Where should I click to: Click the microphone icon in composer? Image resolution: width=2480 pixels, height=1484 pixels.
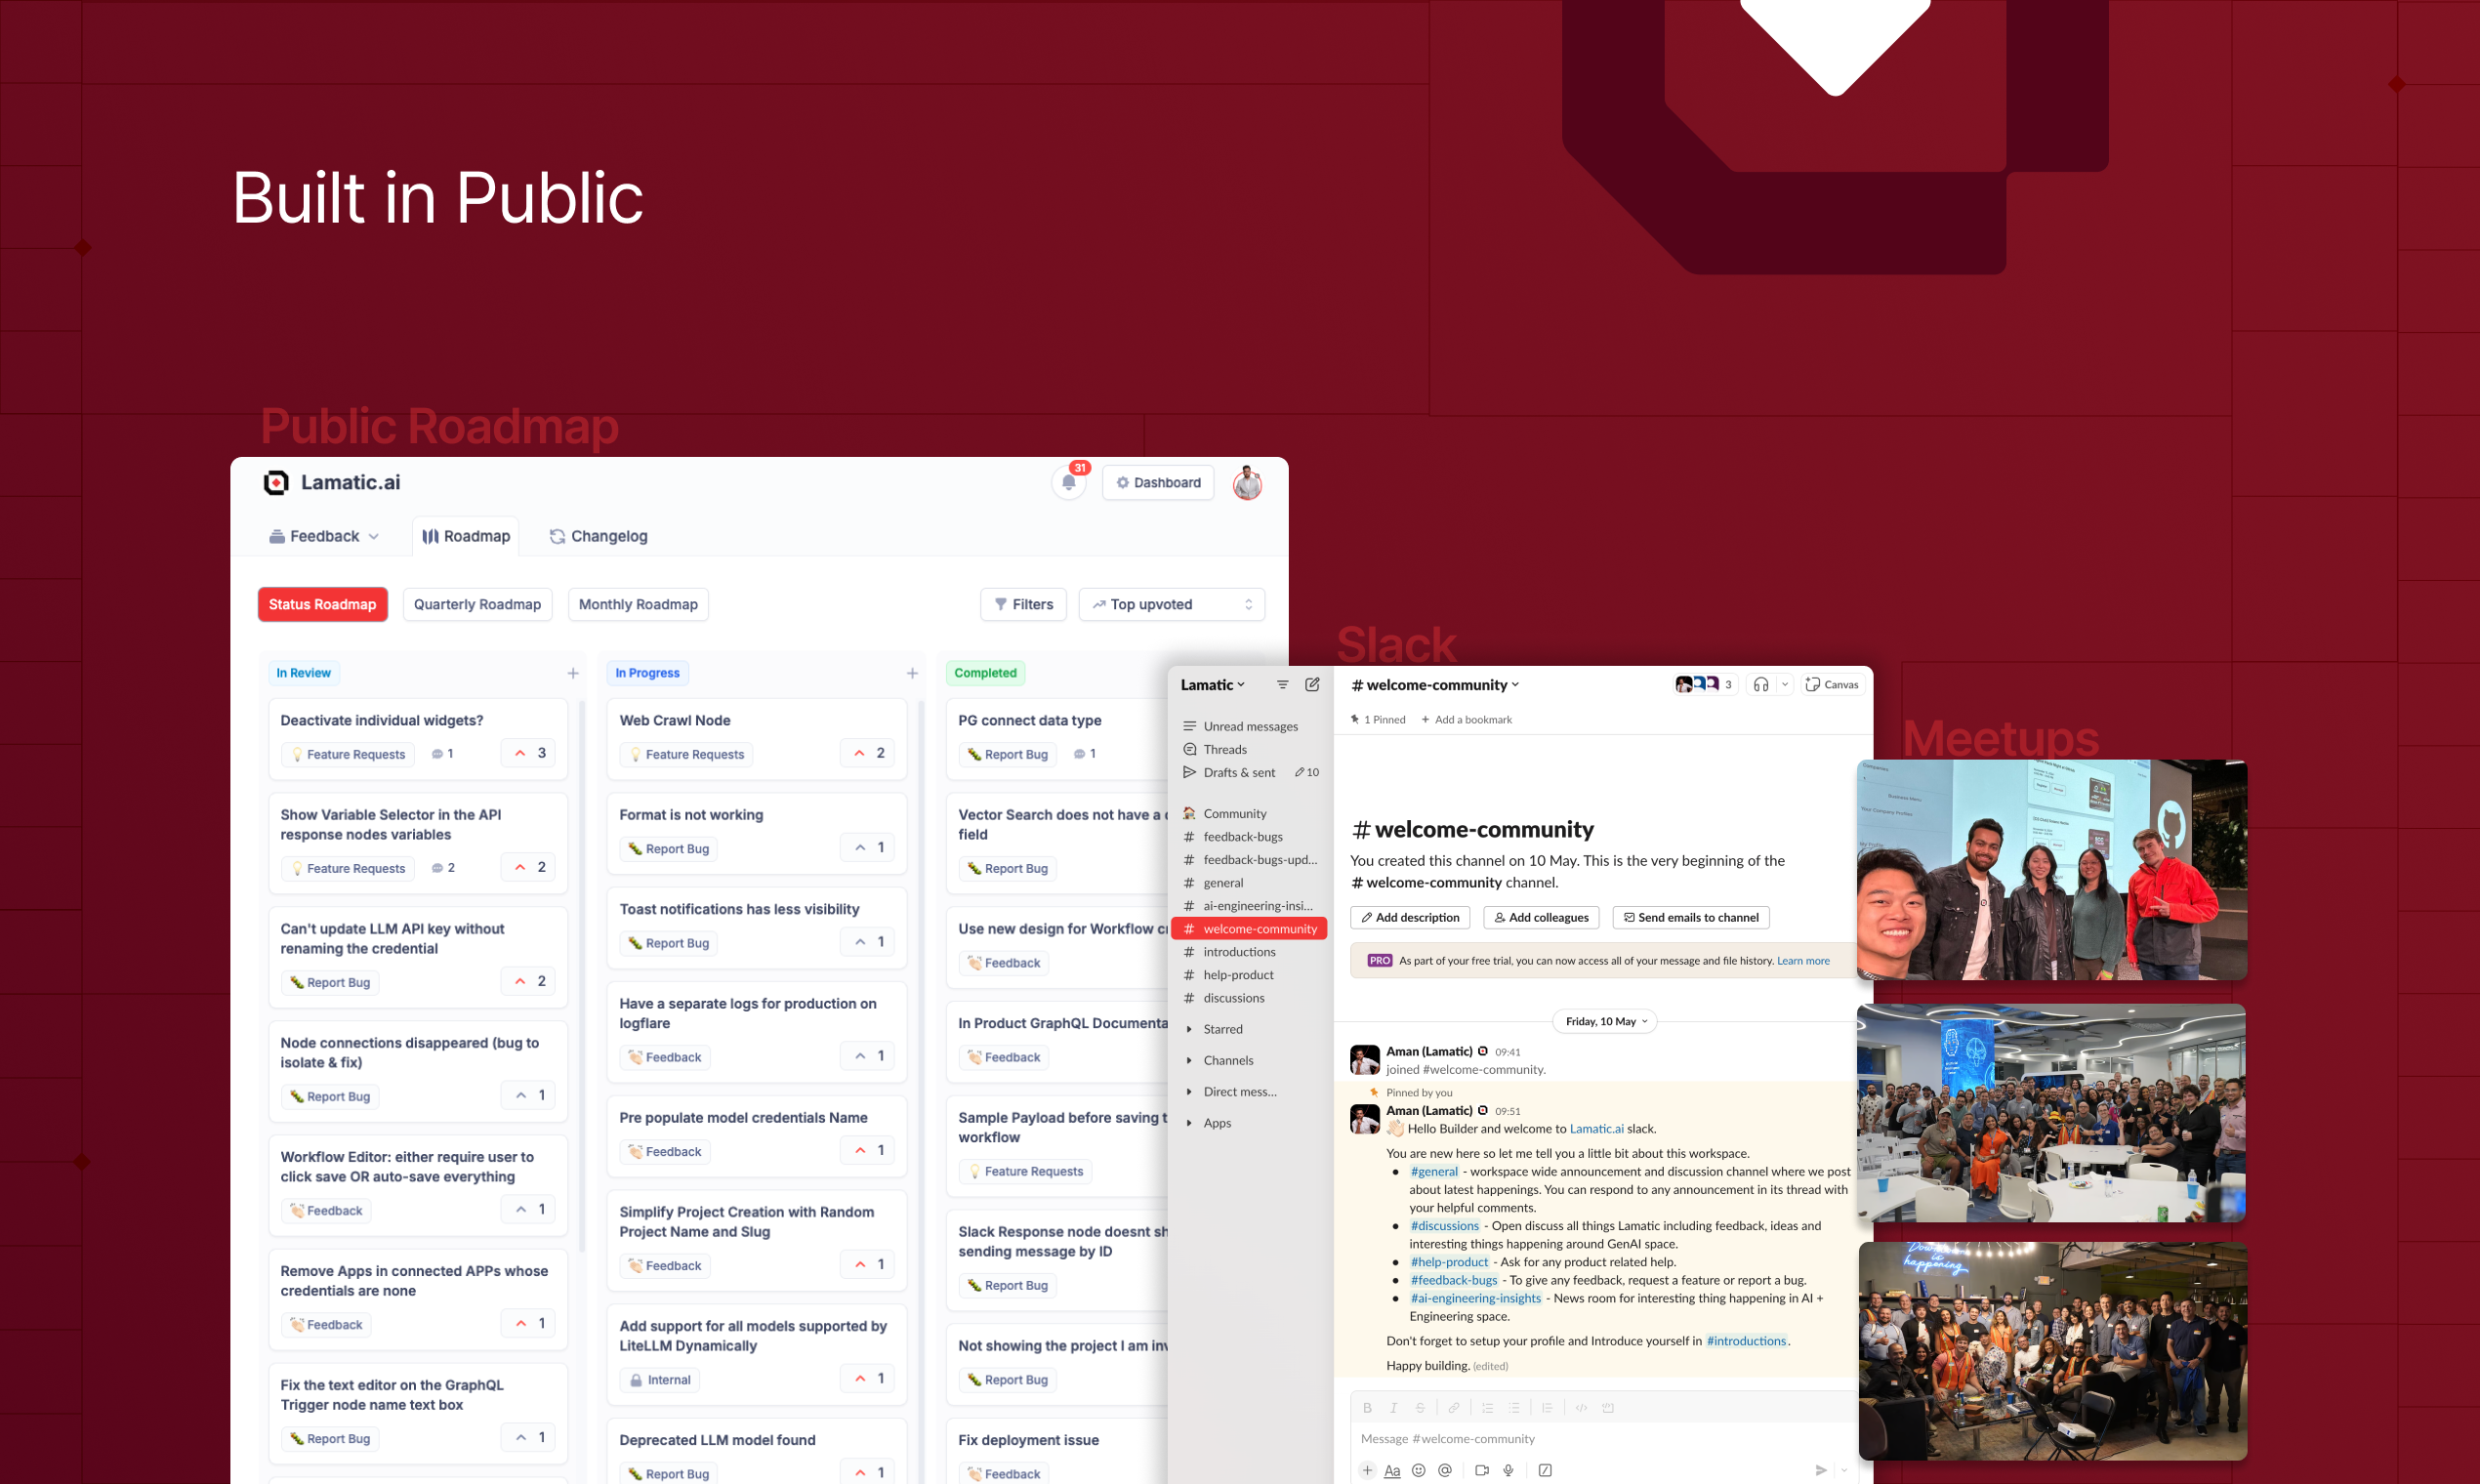(x=1508, y=1470)
